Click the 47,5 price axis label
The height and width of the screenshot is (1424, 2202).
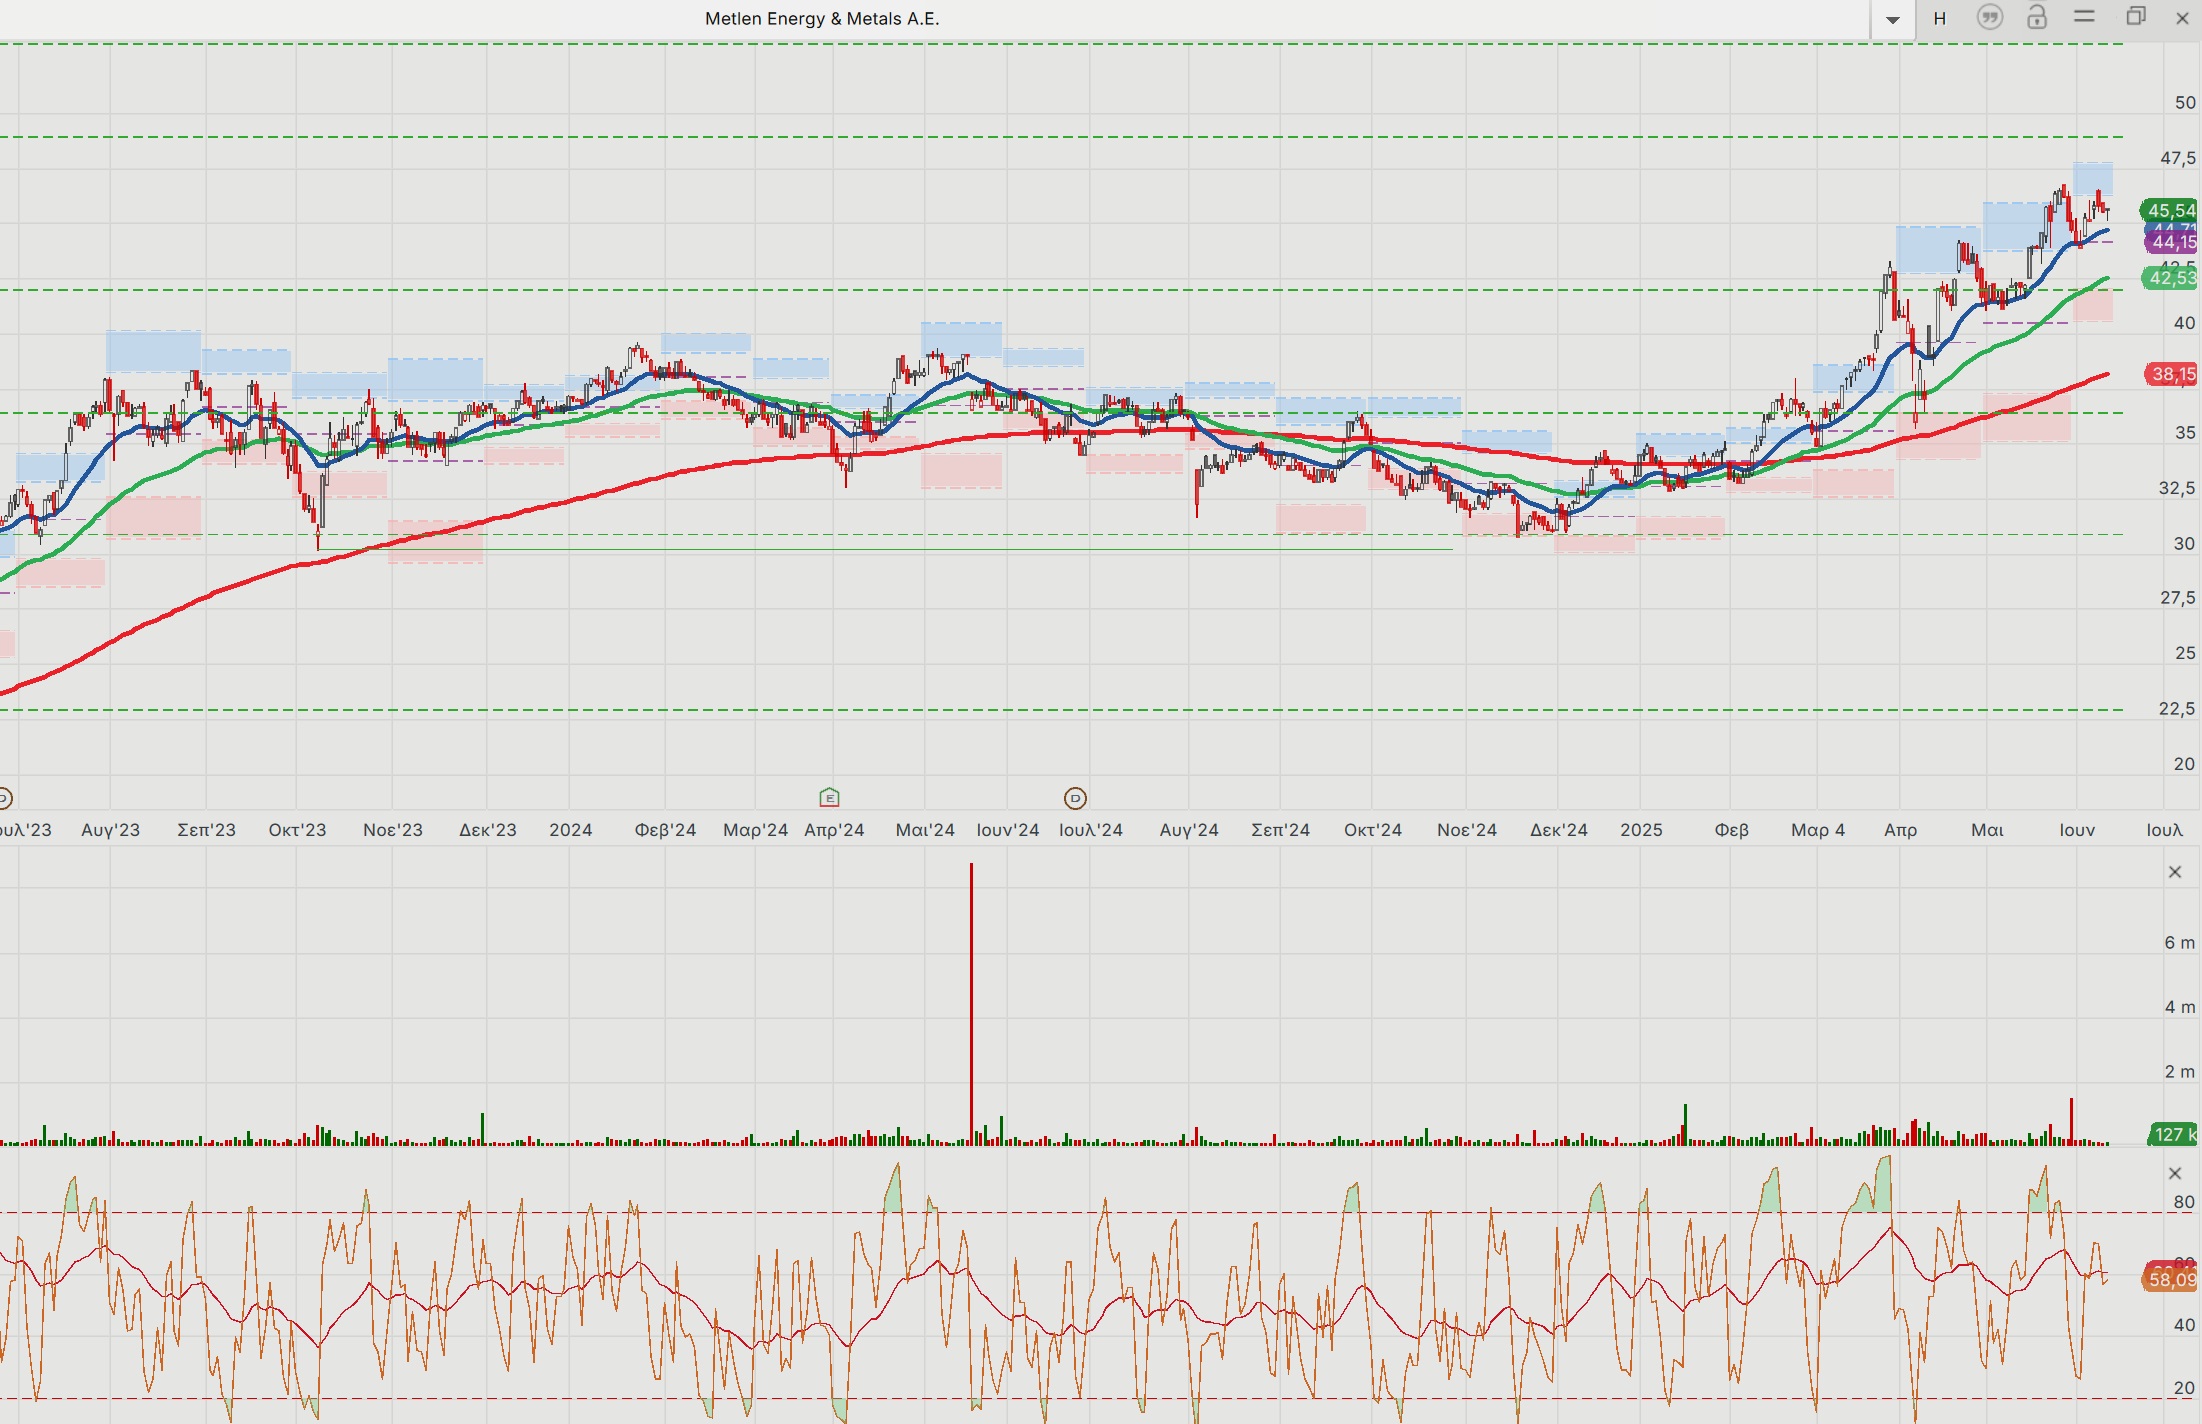pyautogui.click(x=2178, y=158)
